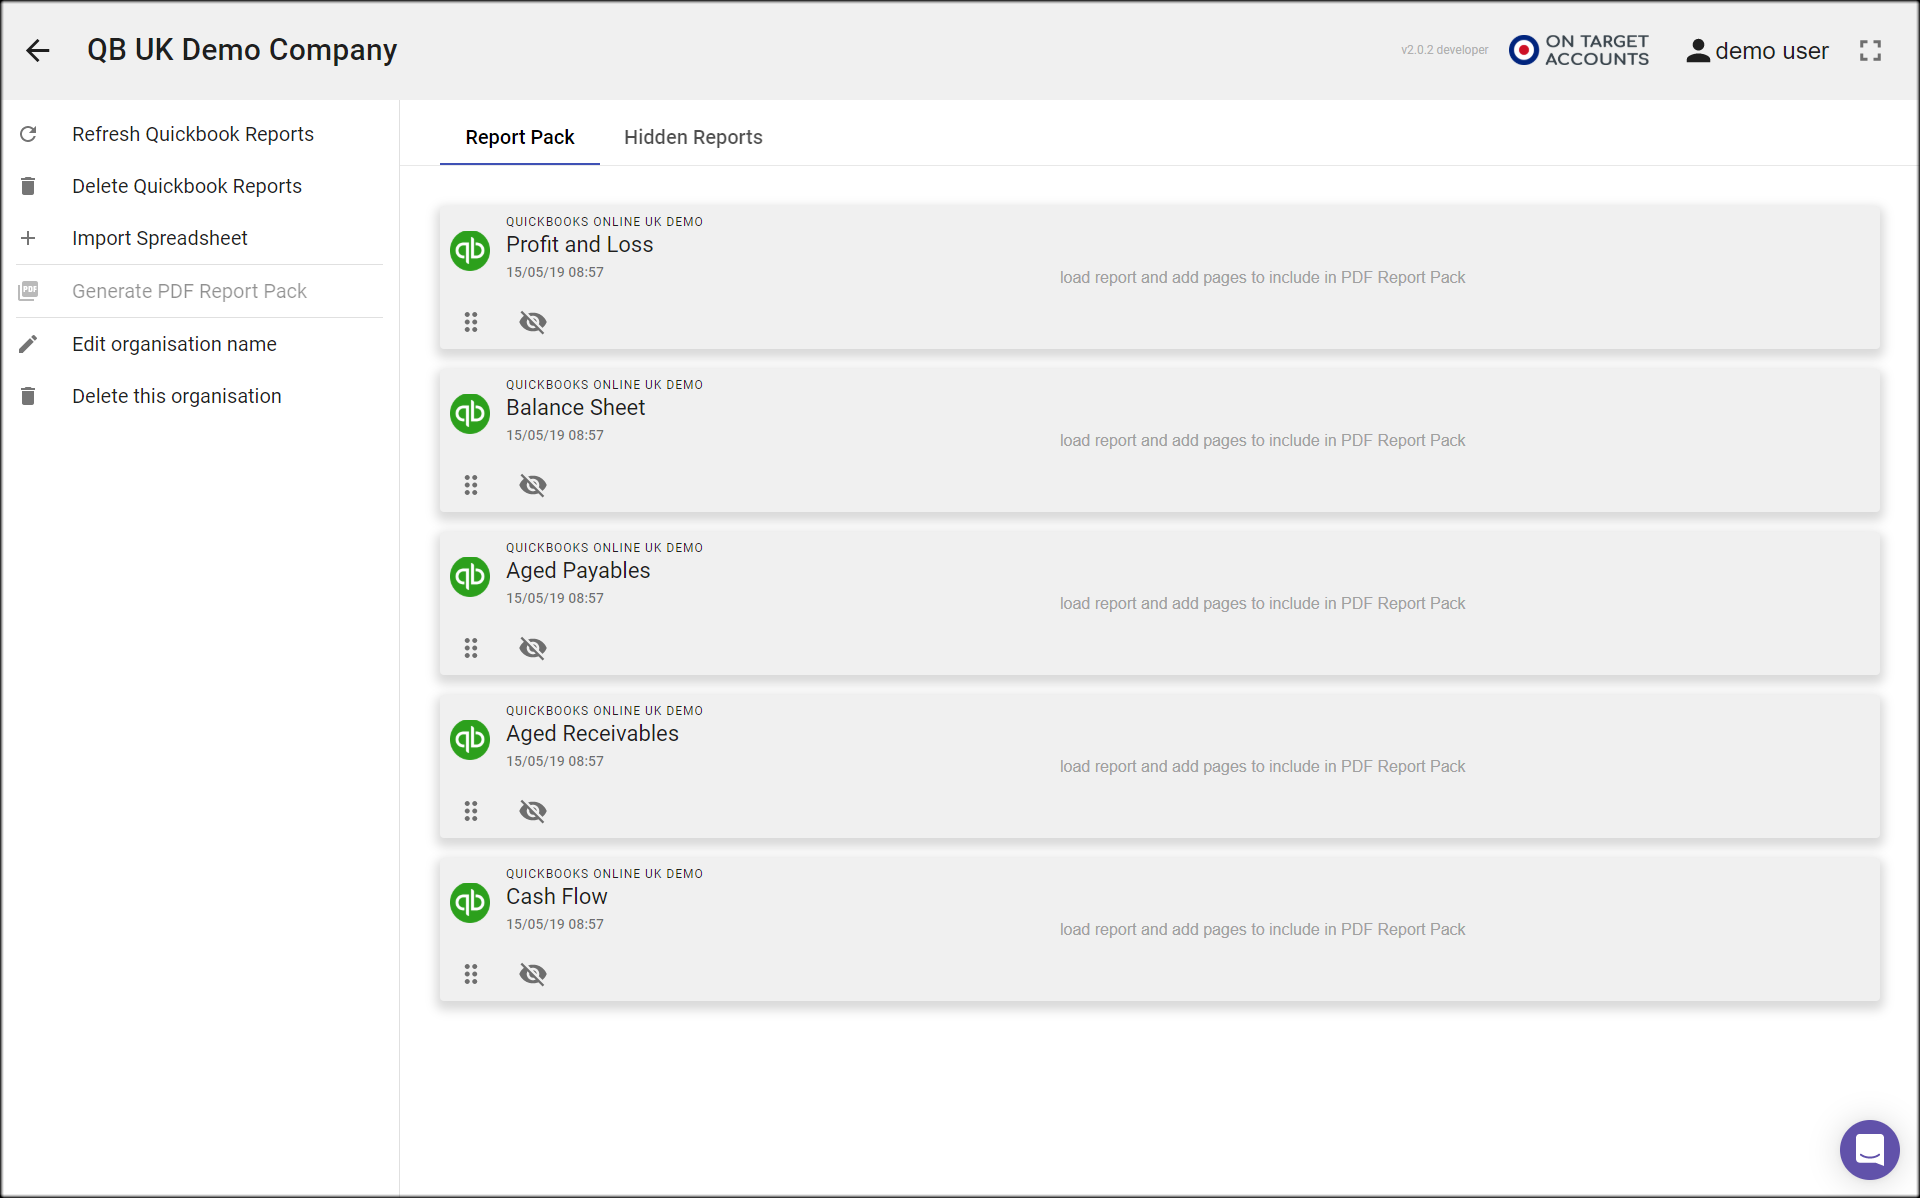Hide the Aged Payables report
The image size is (1920, 1198).
coord(533,648)
